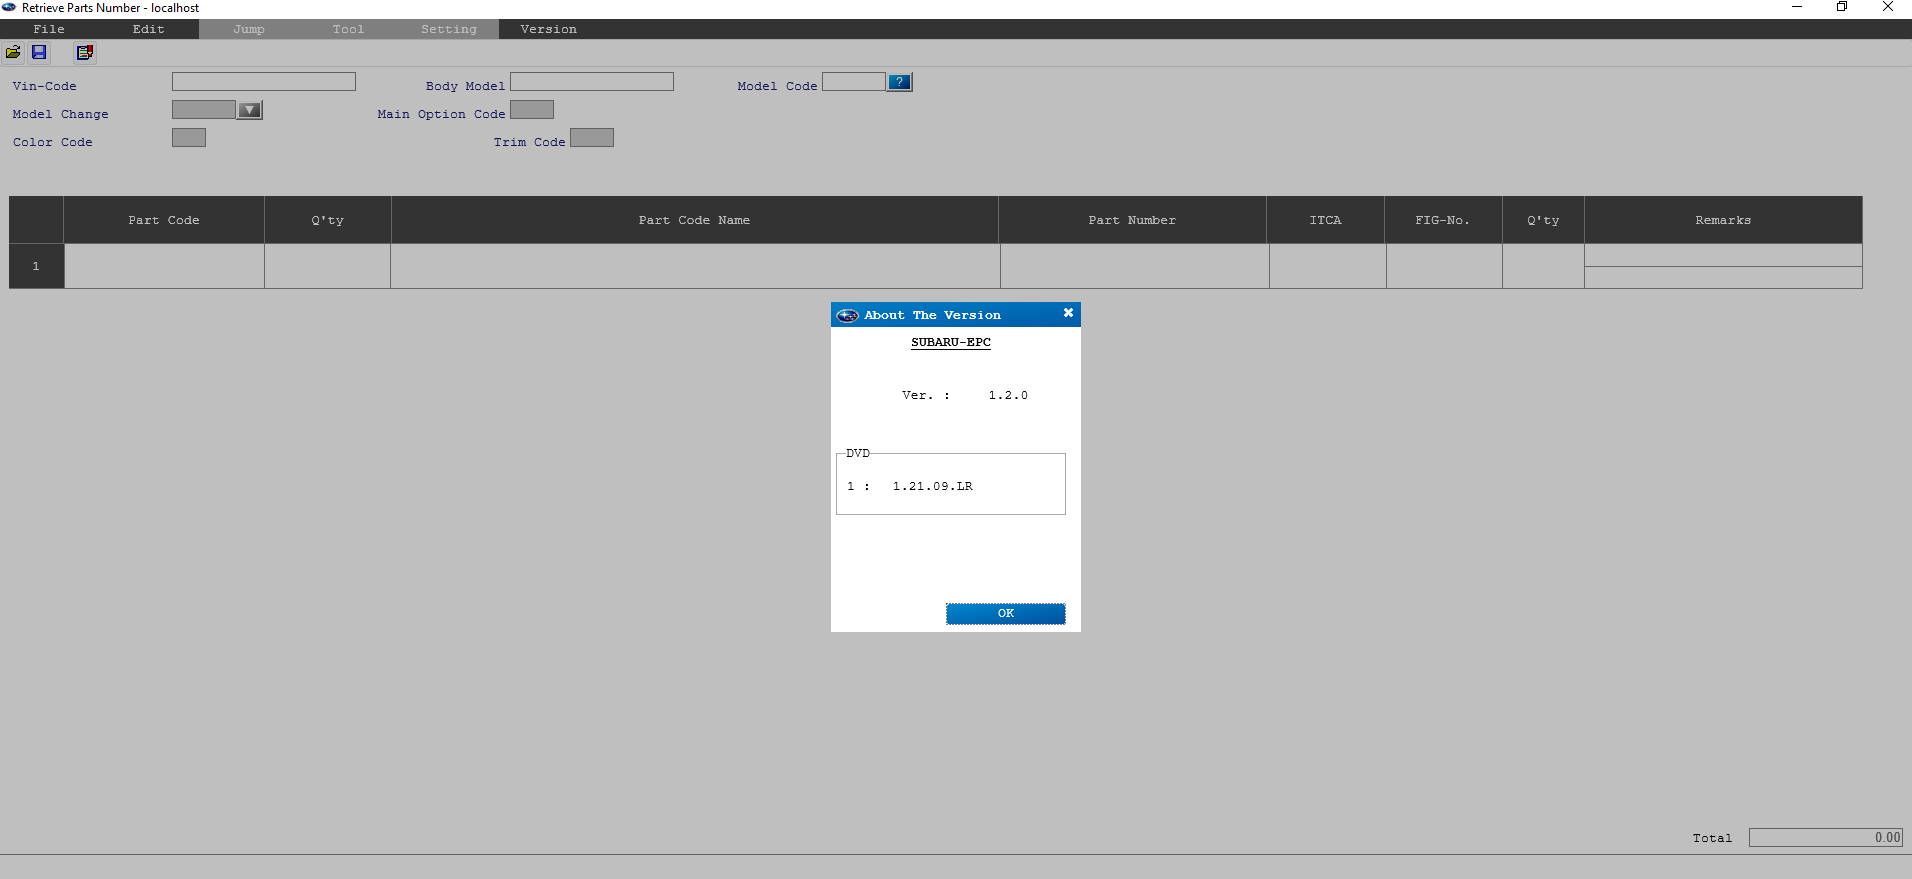
Task: Click the version number 1.2.0
Action: point(1008,395)
